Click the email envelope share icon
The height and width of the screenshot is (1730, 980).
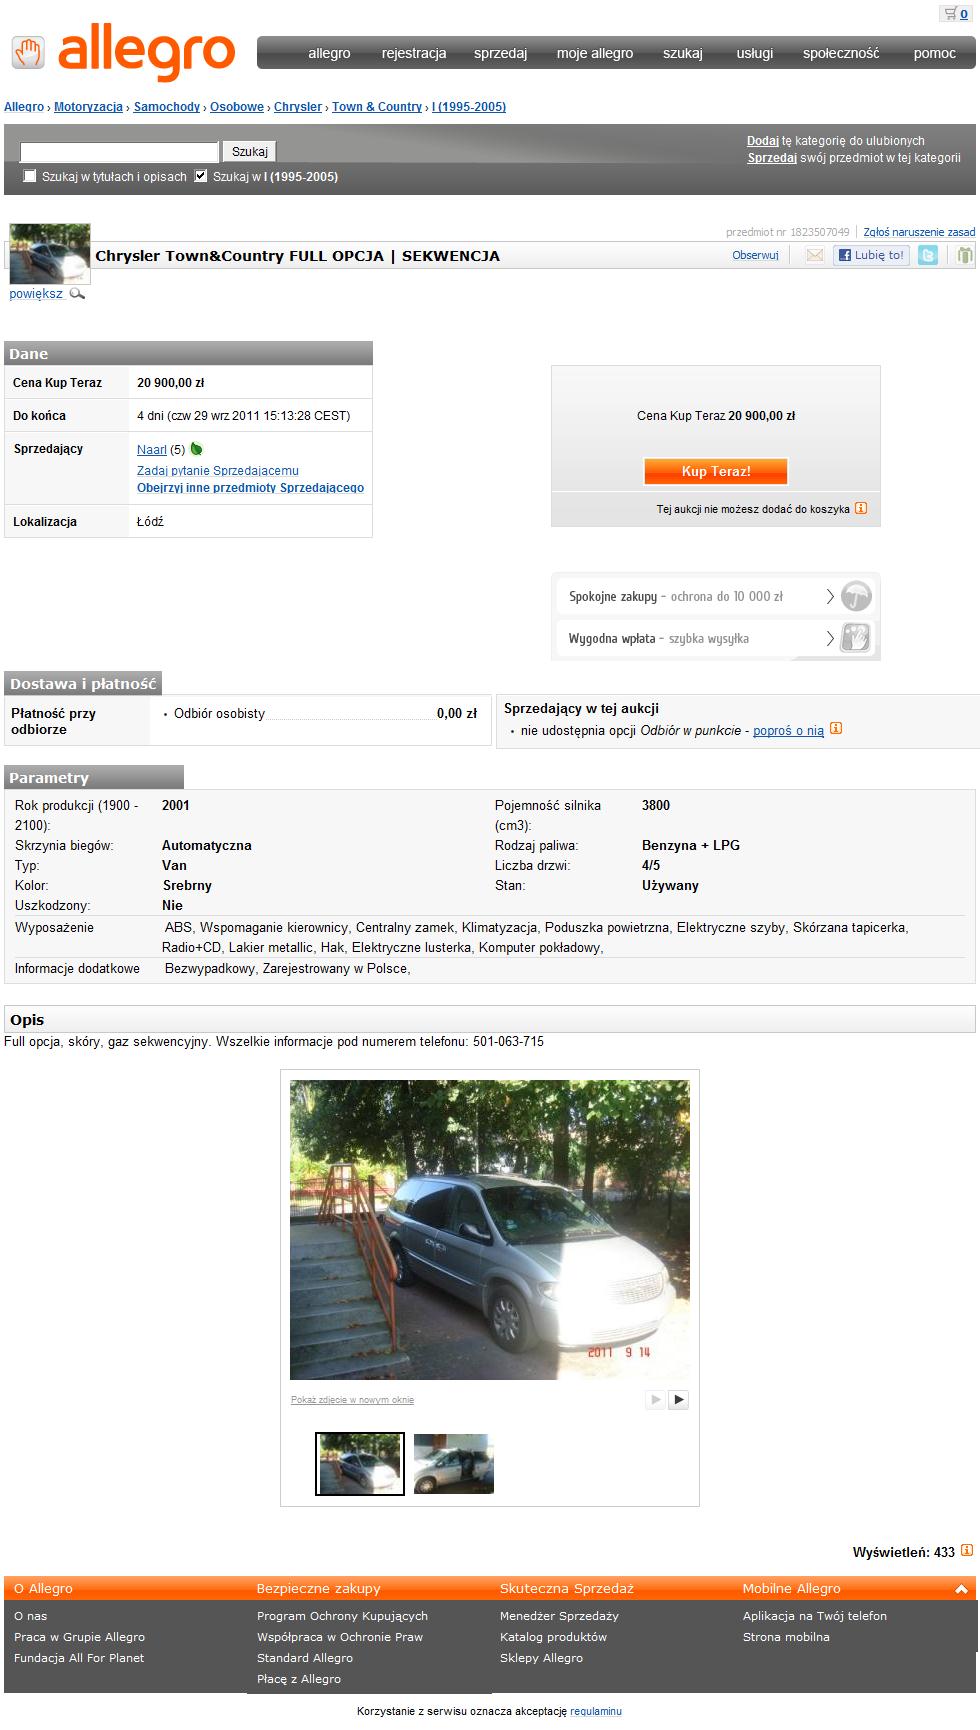point(815,255)
